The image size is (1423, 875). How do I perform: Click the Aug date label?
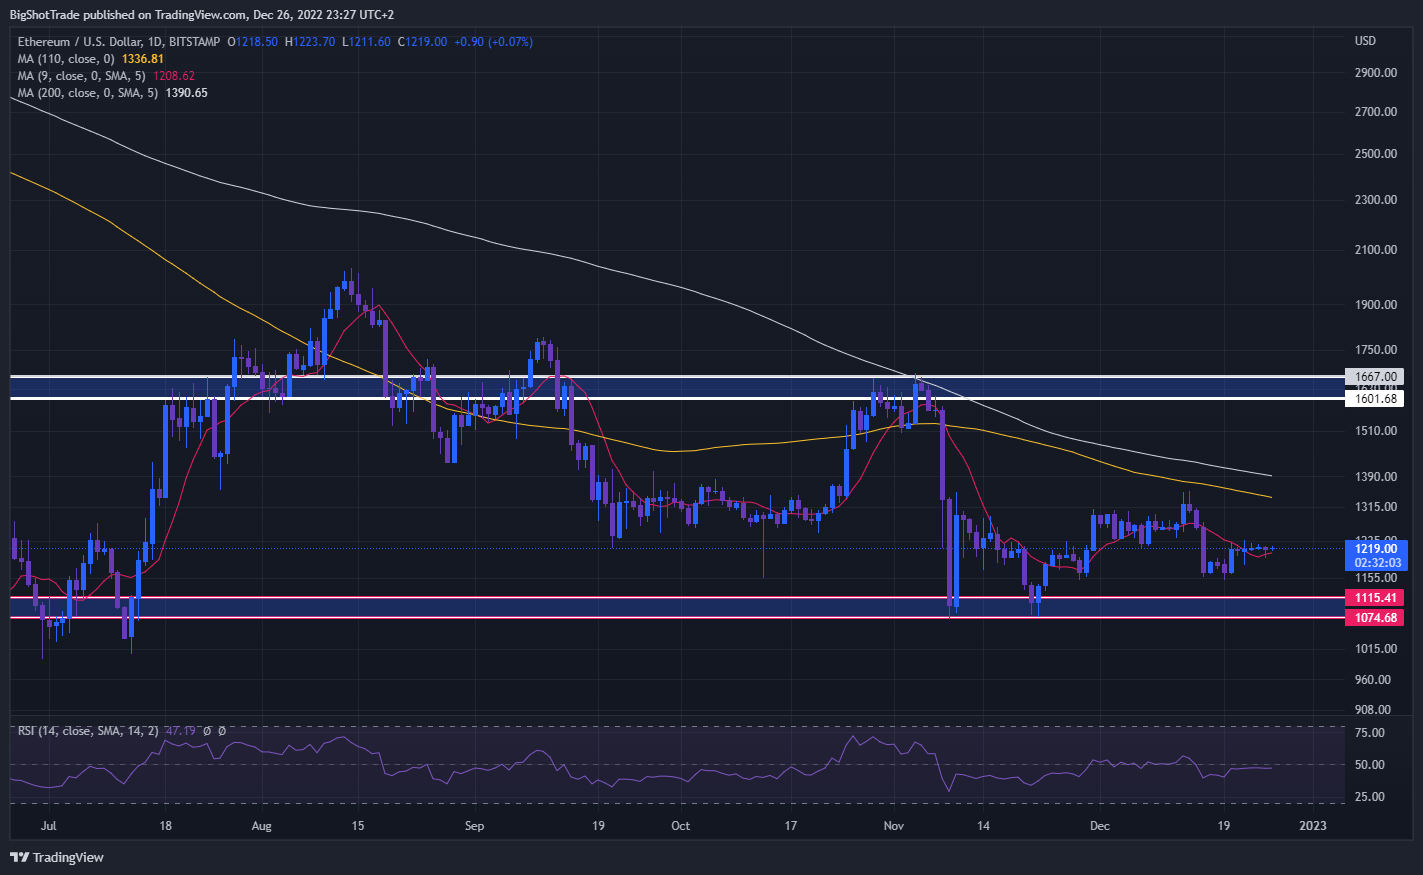click(x=261, y=826)
